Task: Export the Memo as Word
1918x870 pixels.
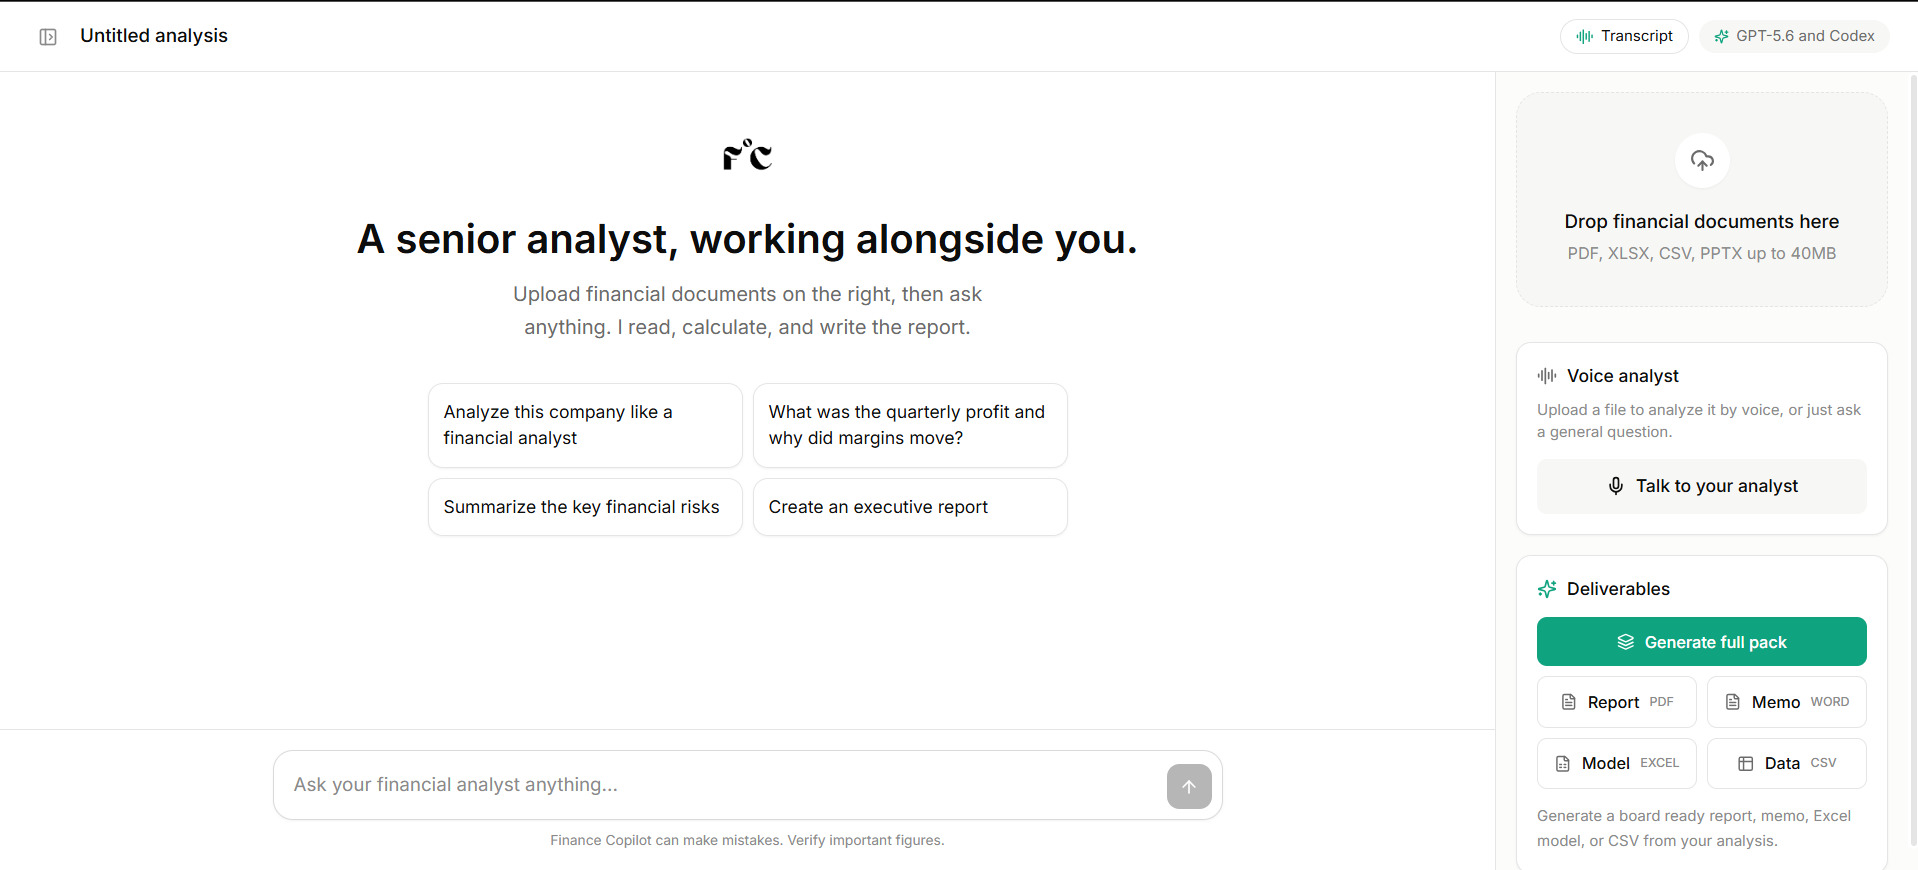Action: pyautogui.click(x=1787, y=702)
